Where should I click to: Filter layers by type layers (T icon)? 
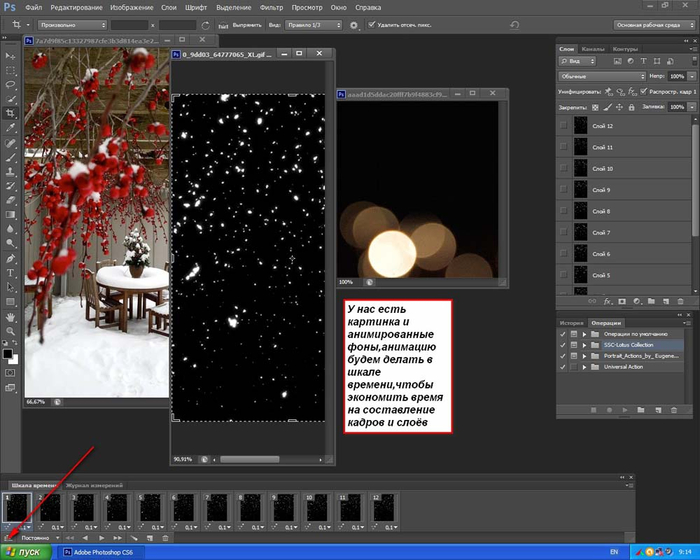pyautogui.click(x=643, y=61)
